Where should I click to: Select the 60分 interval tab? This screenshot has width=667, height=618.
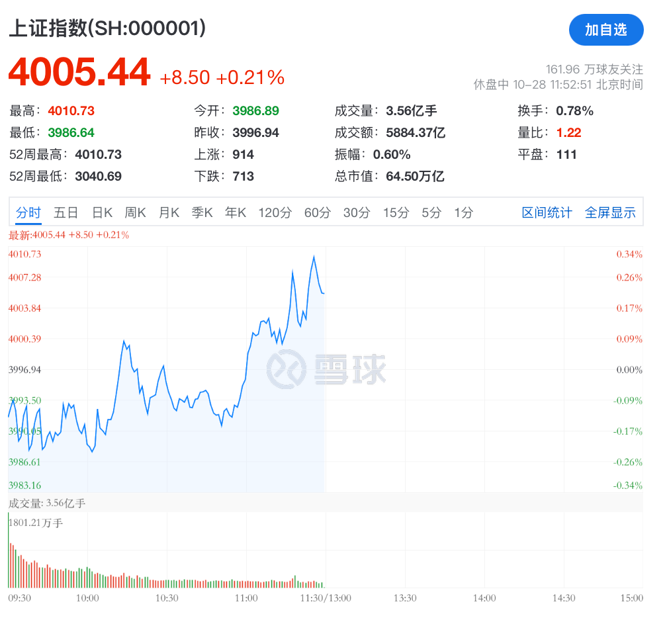click(317, 212)
